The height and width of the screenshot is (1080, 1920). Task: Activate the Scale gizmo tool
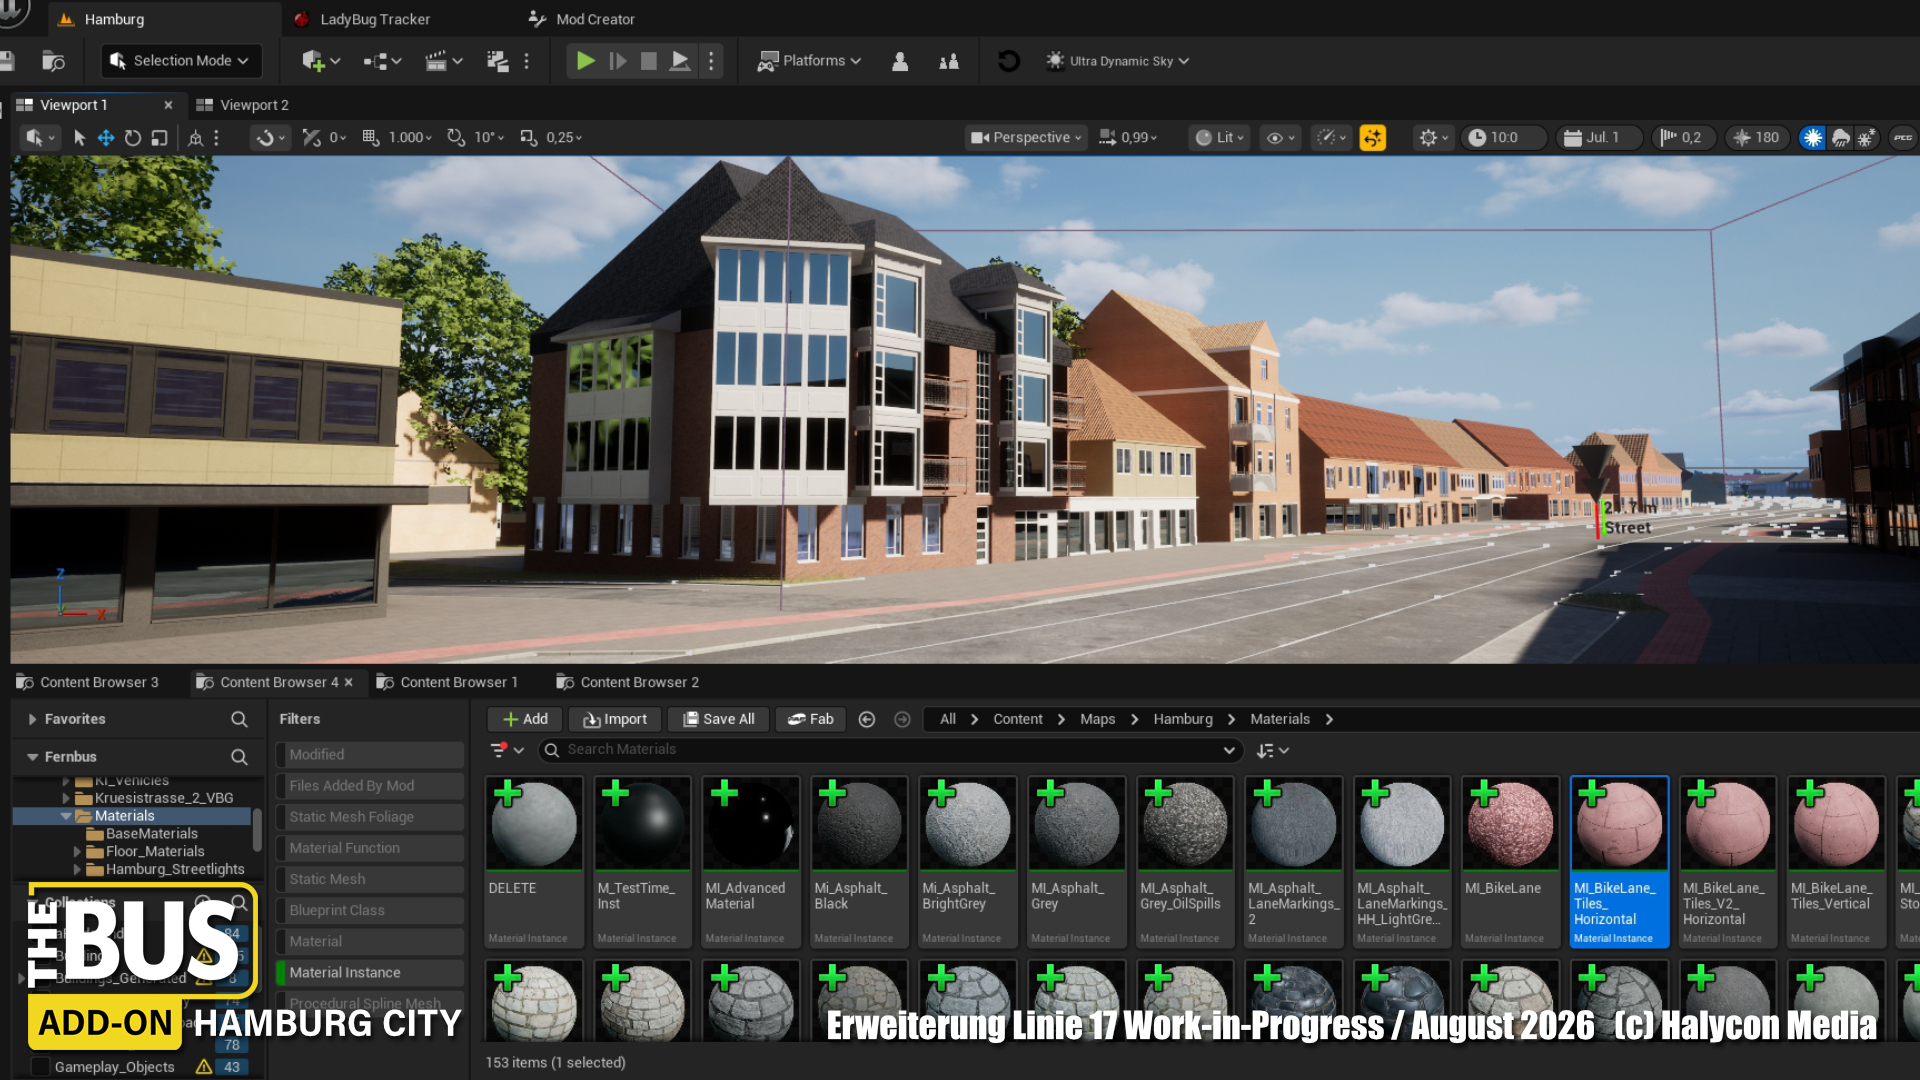click(x=159, y=138)
